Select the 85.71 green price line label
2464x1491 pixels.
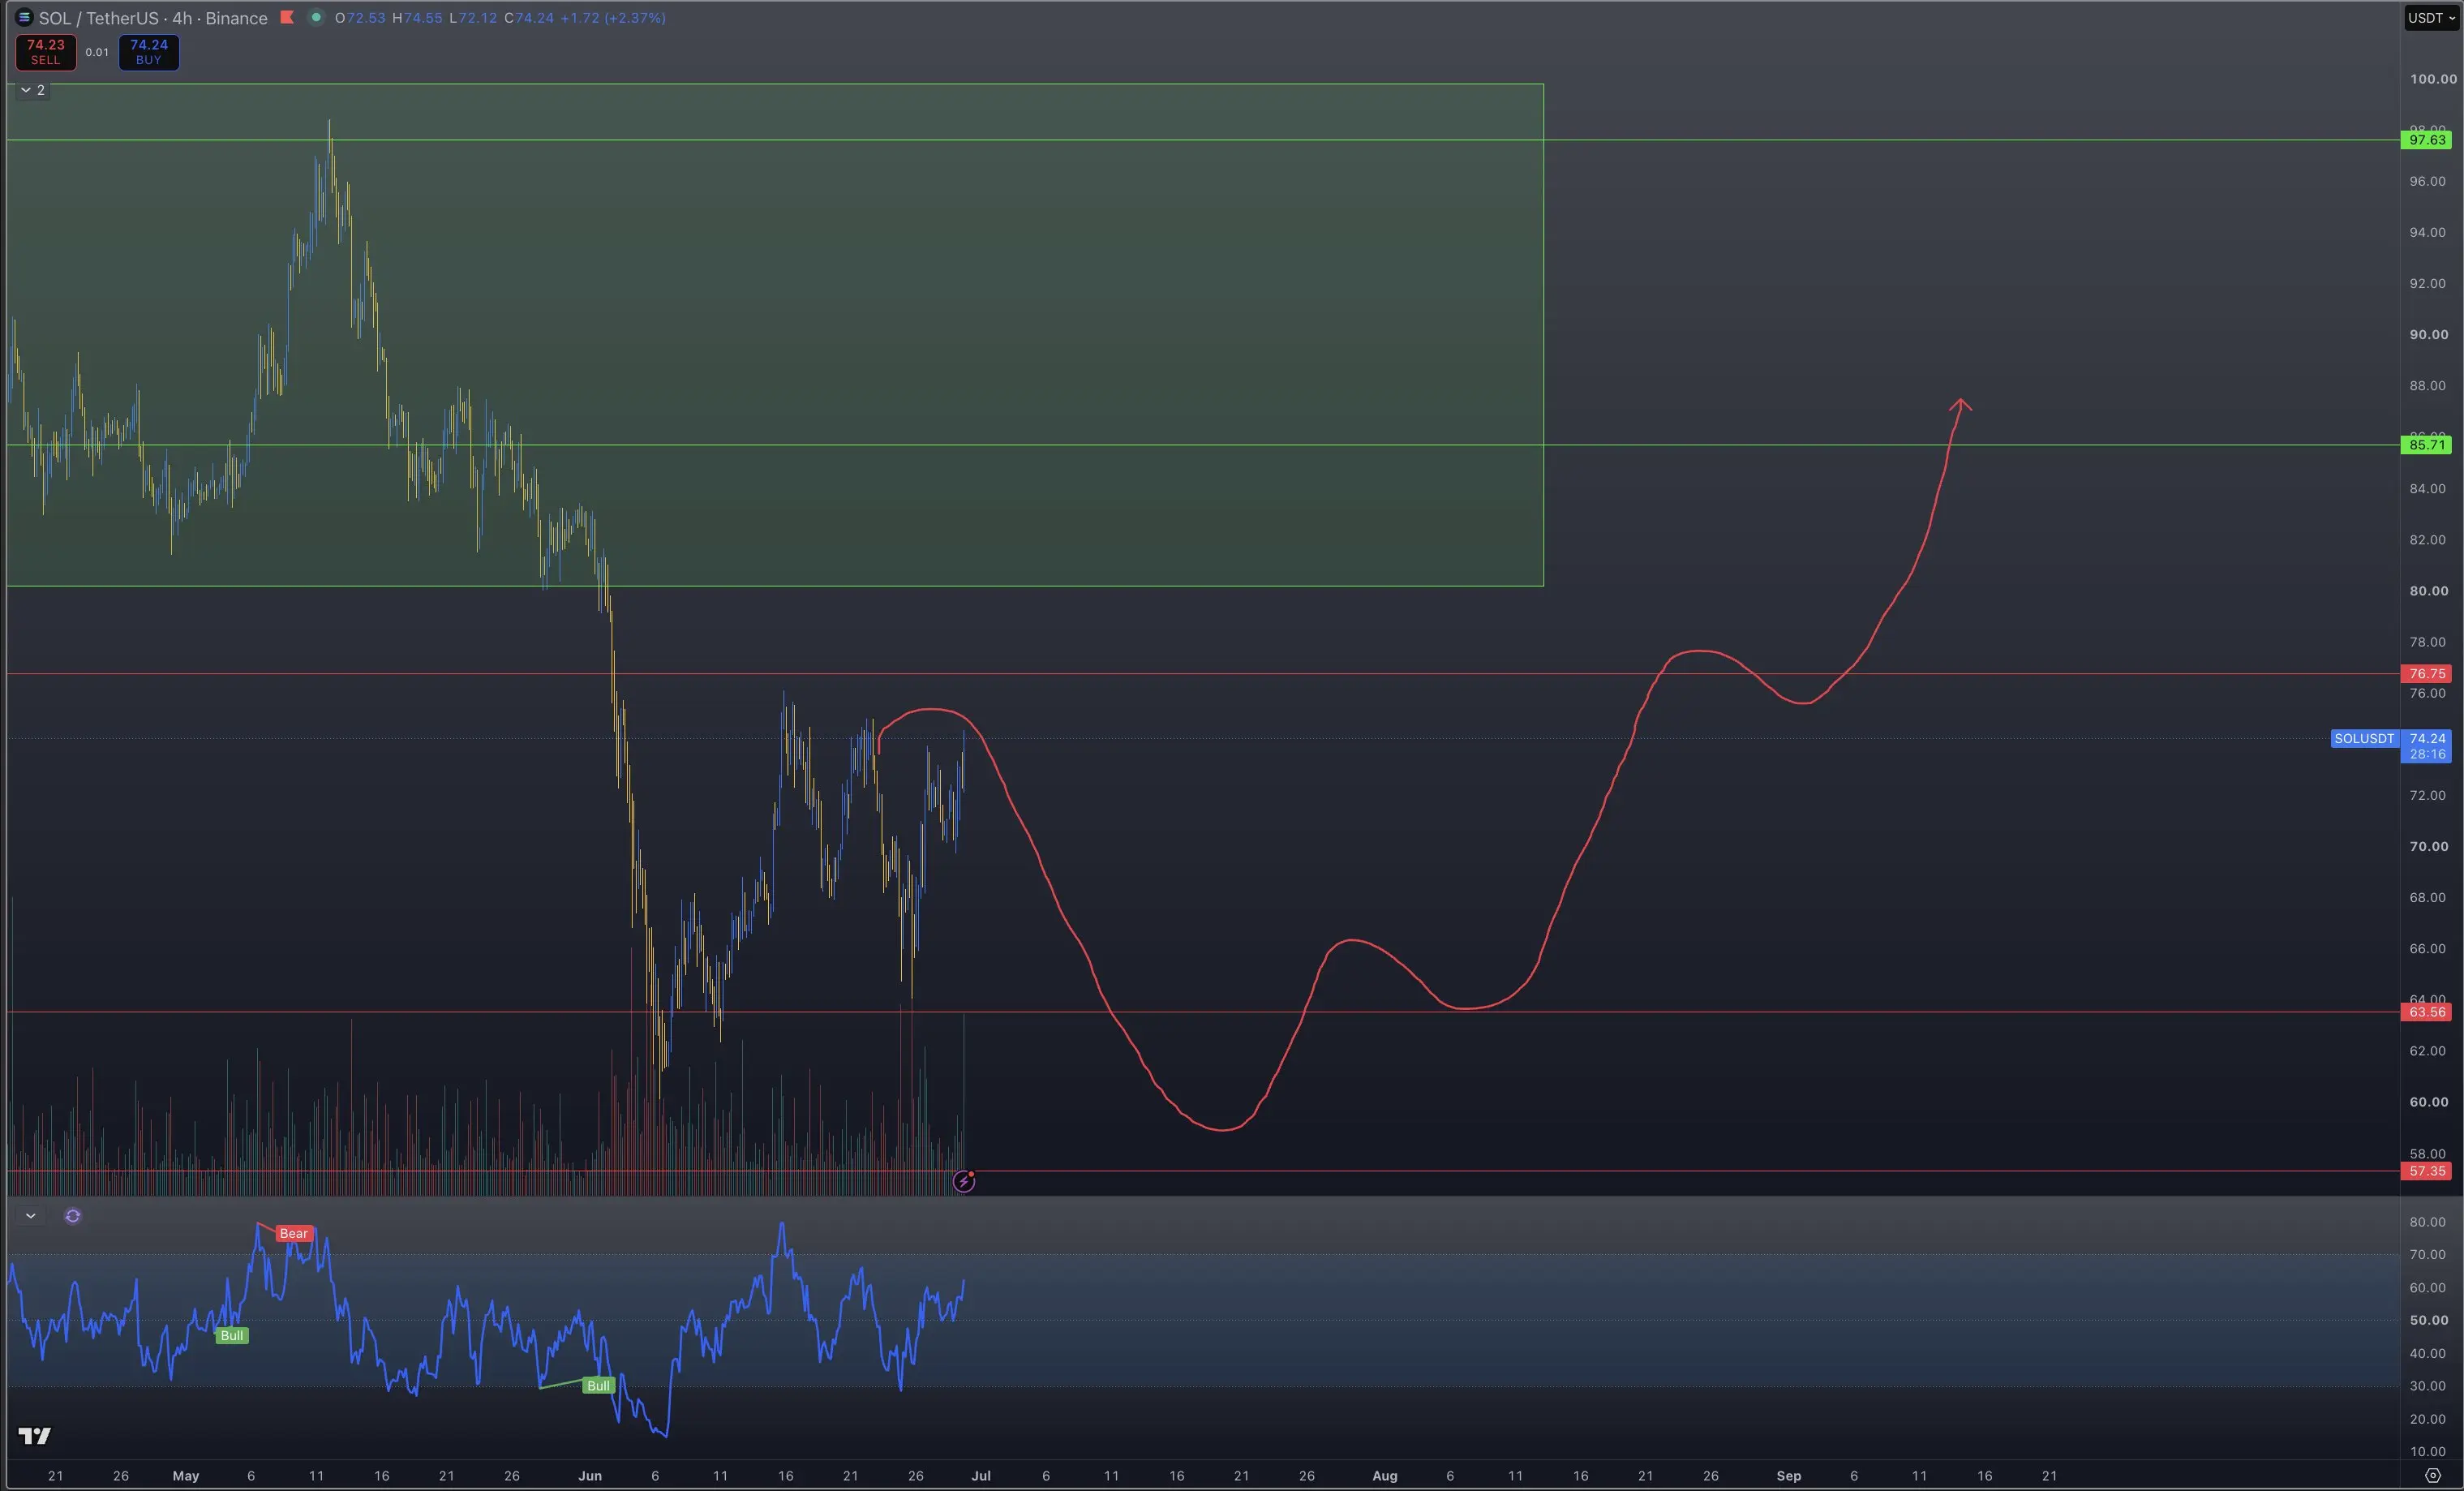pyautogui.click(x=2427, y=445)
